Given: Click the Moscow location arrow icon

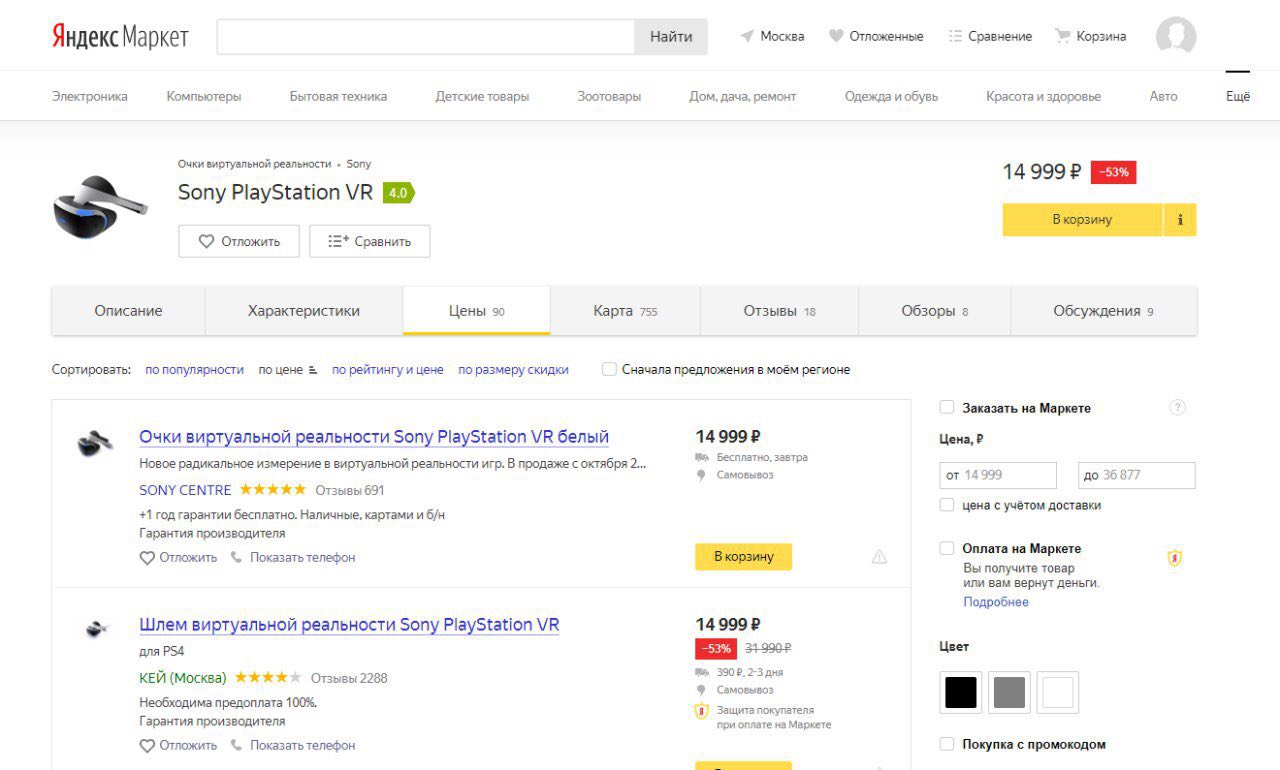Looking at the screenshot, I should pyautogui.click(x=747, y=36).
